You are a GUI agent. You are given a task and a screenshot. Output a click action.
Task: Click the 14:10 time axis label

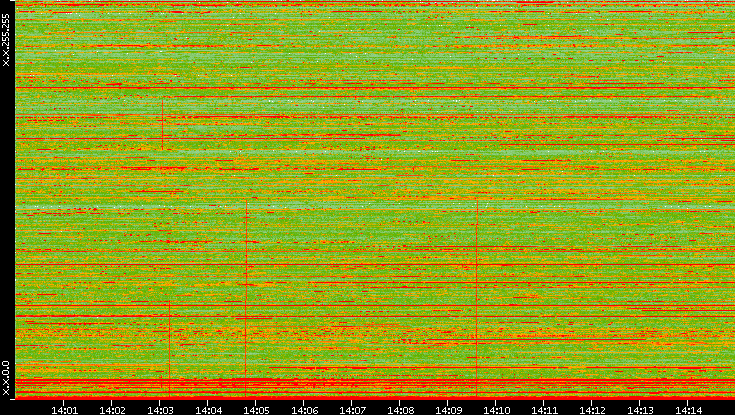point(497,410)
